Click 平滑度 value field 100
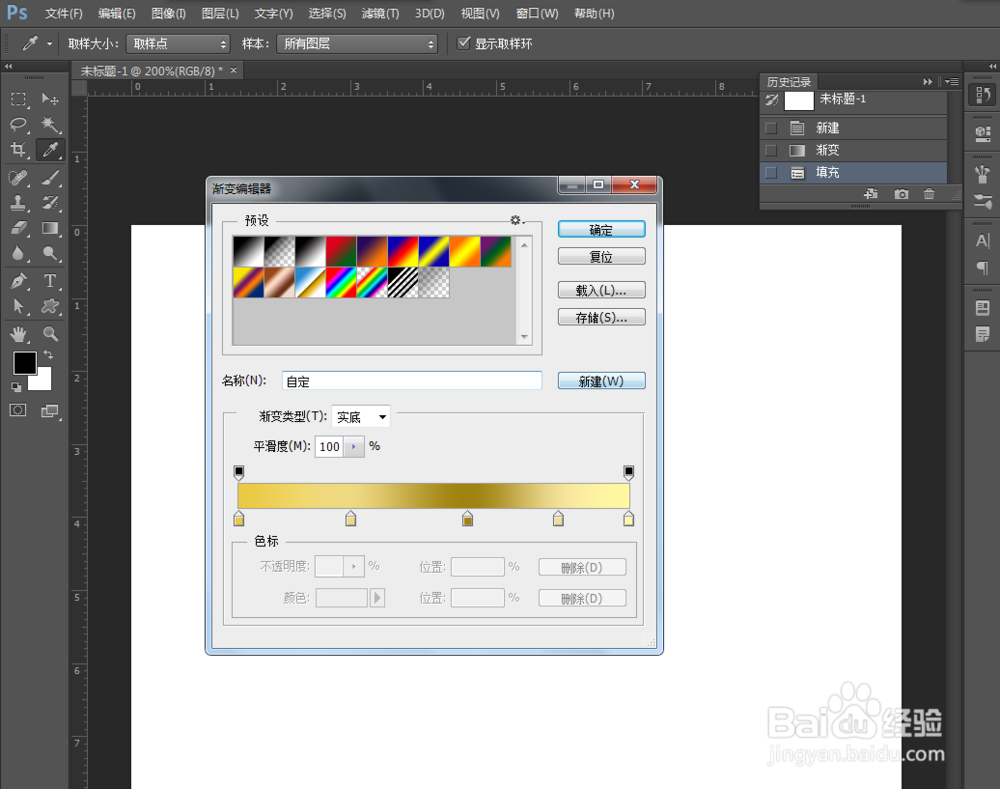Viewport: 1000px width, 789px height. (330, 446)
